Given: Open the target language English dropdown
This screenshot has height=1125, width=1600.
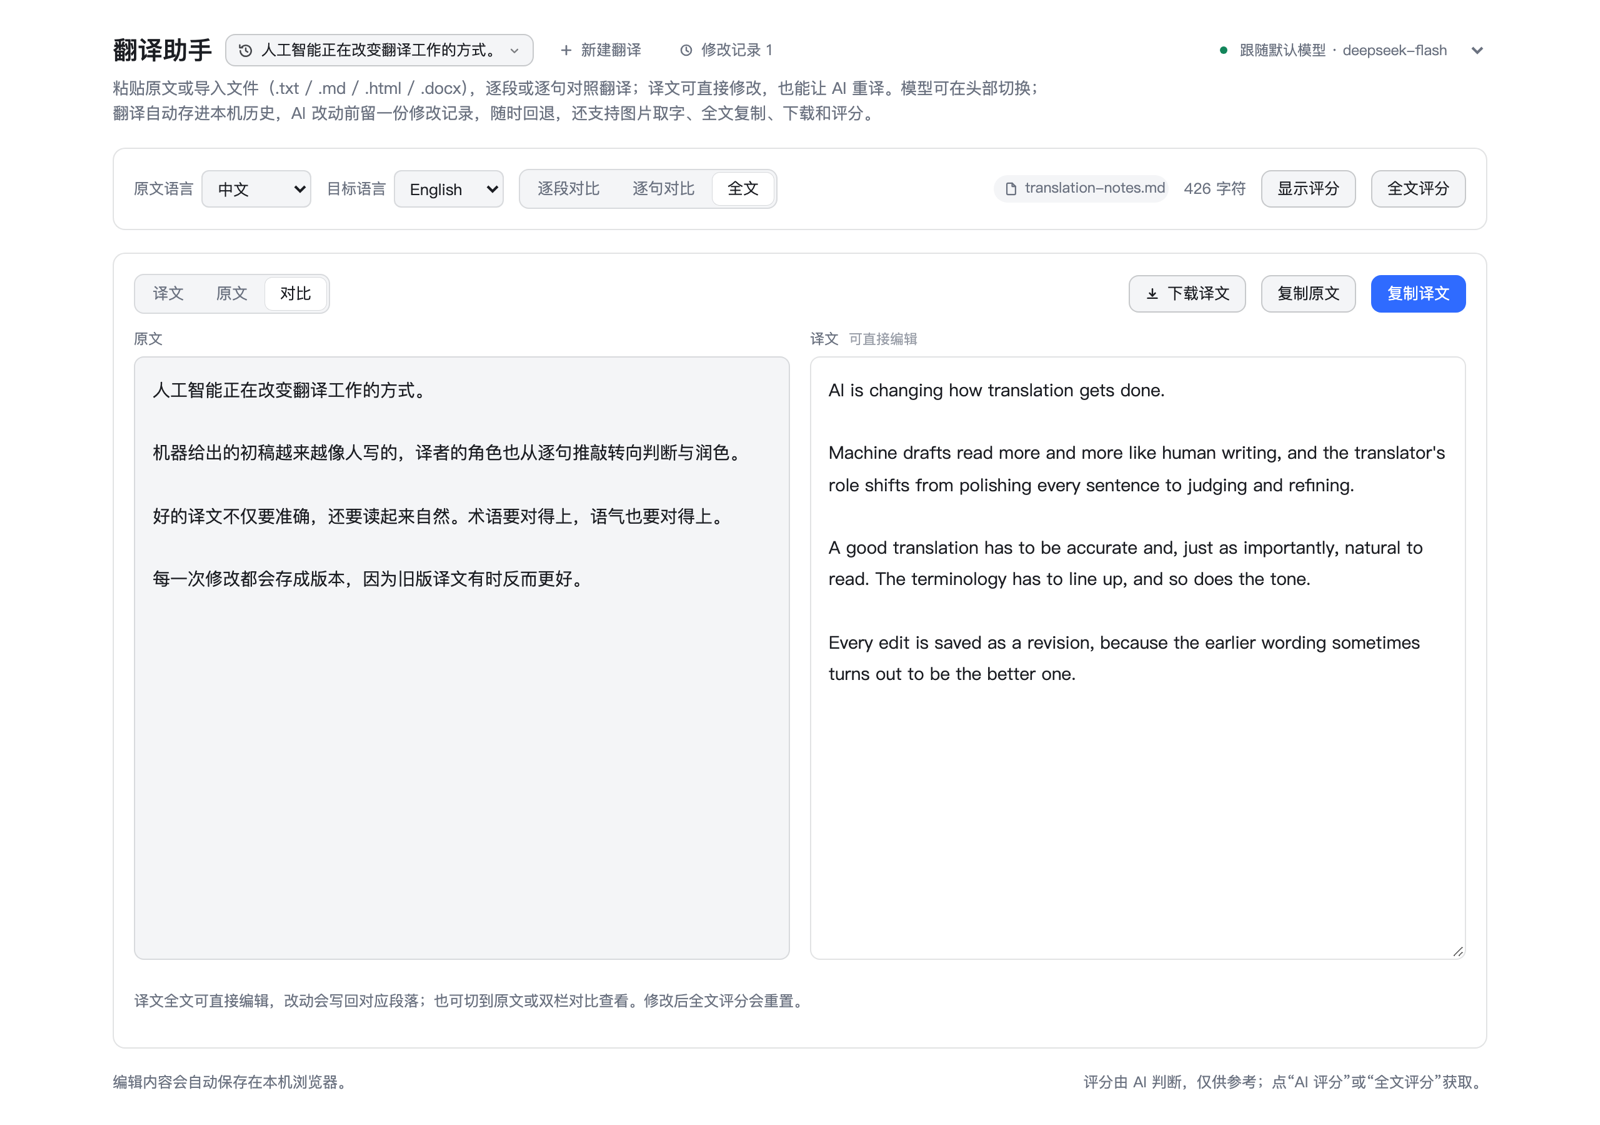Looking at the screenshot, I should tap(449, 189).
